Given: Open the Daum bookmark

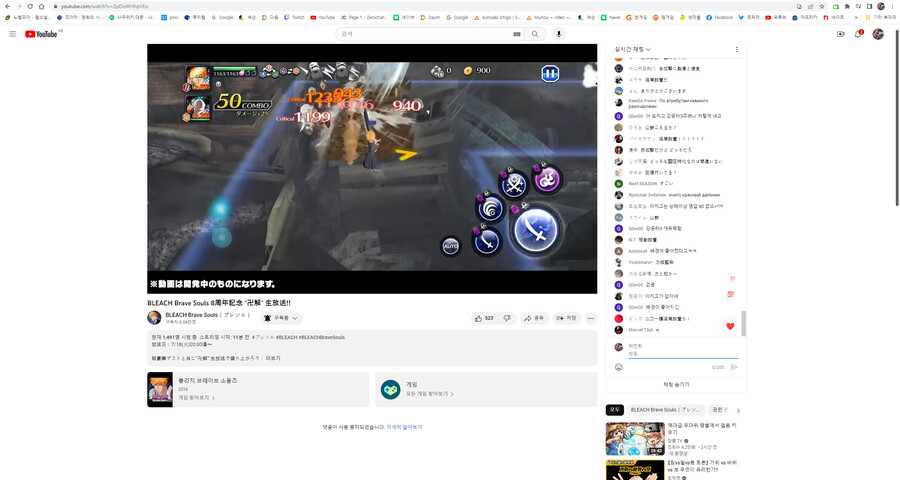Looking at the screenshot, I should point(430,17).
